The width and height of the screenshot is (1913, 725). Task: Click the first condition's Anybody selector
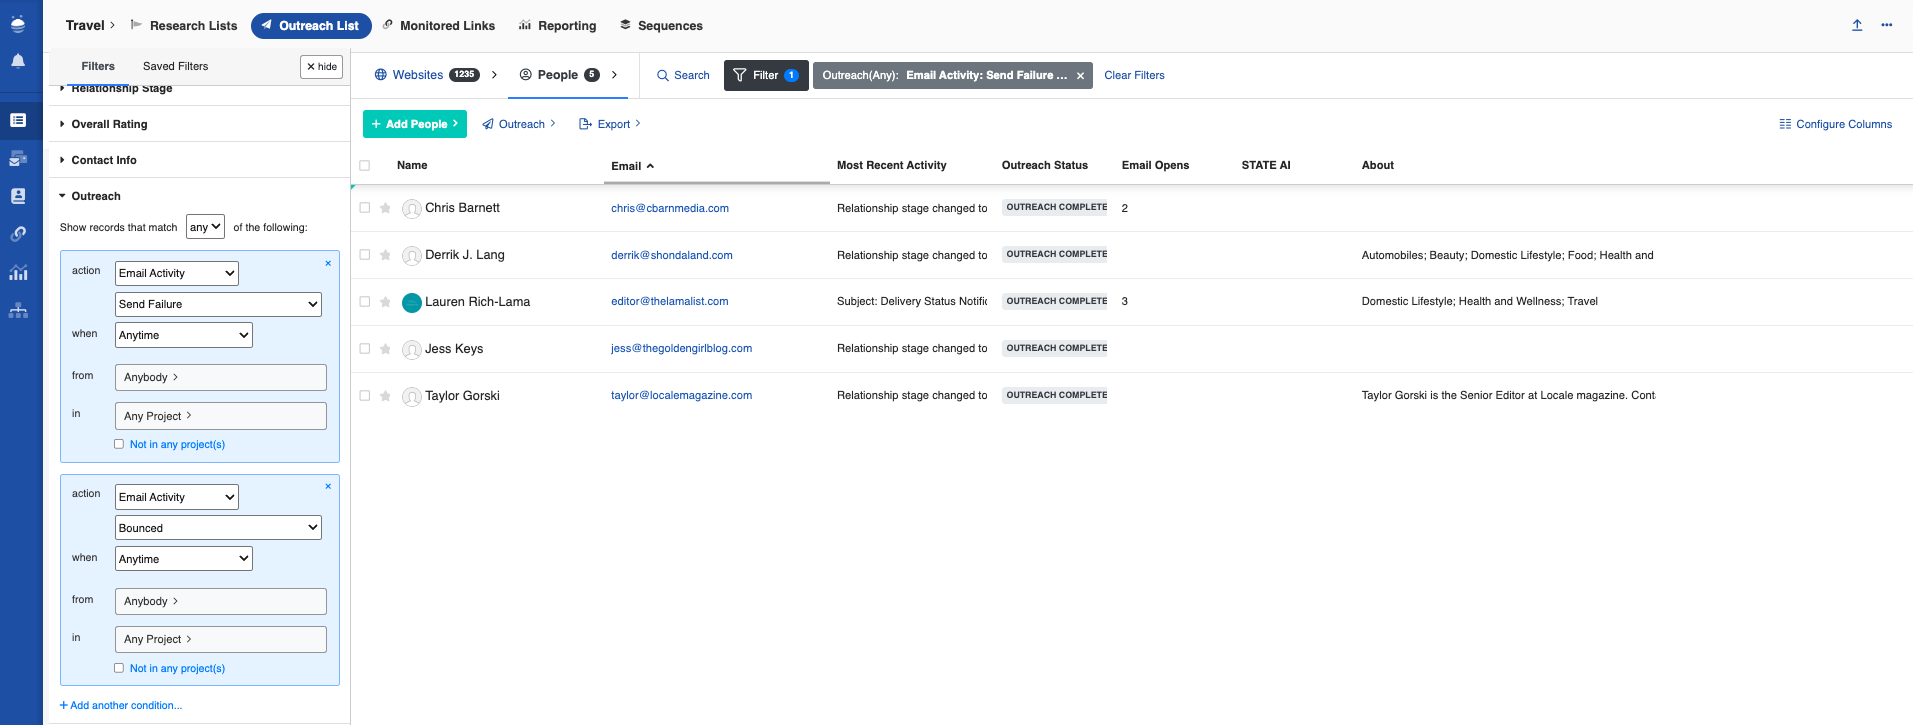(221, 377)
